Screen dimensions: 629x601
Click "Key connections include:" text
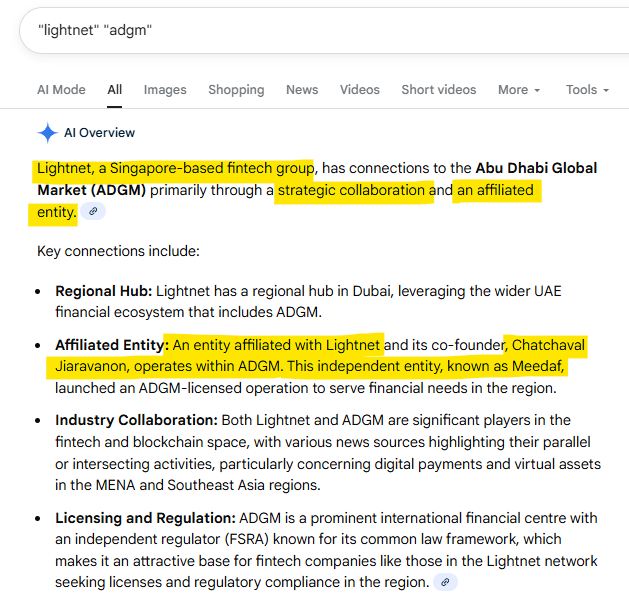(x=118, y=251)
